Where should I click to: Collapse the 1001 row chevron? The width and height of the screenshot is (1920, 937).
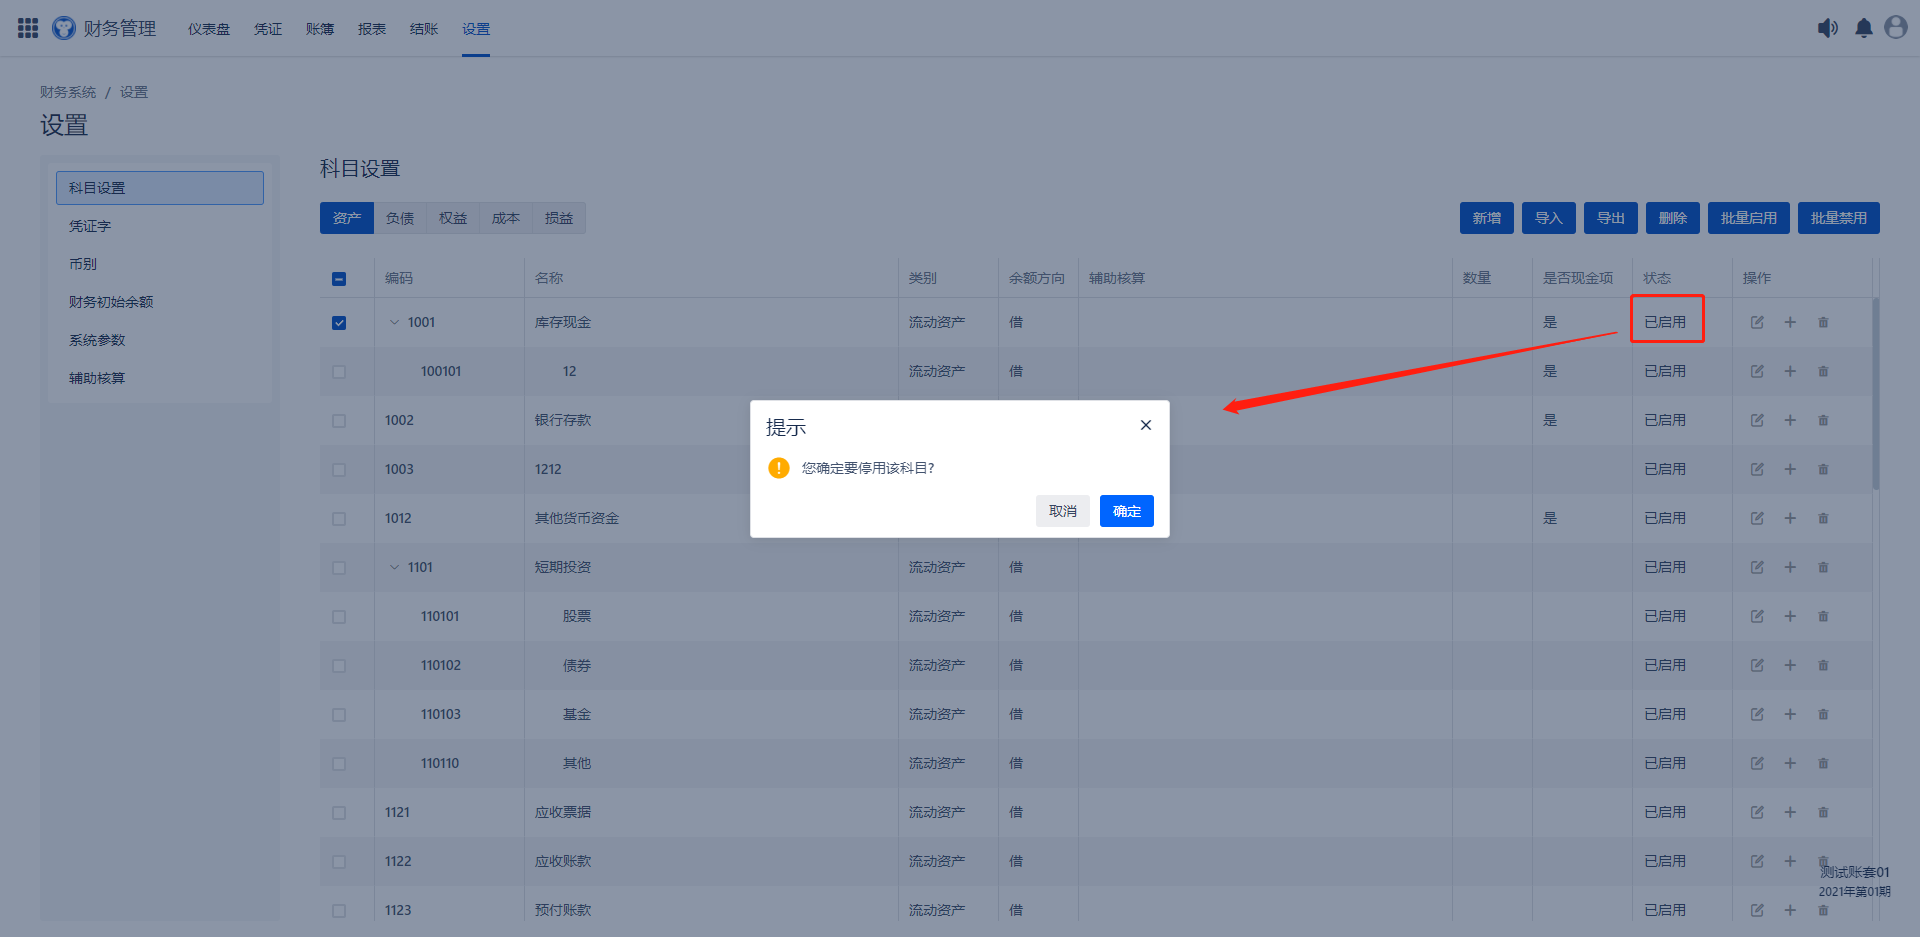tap(394, 322)
